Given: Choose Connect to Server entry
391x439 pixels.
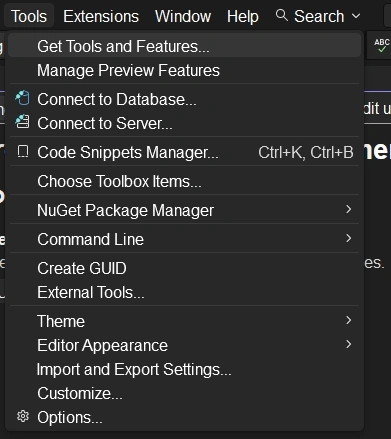Looking at the screenshot, I should [x=184, y=123].
